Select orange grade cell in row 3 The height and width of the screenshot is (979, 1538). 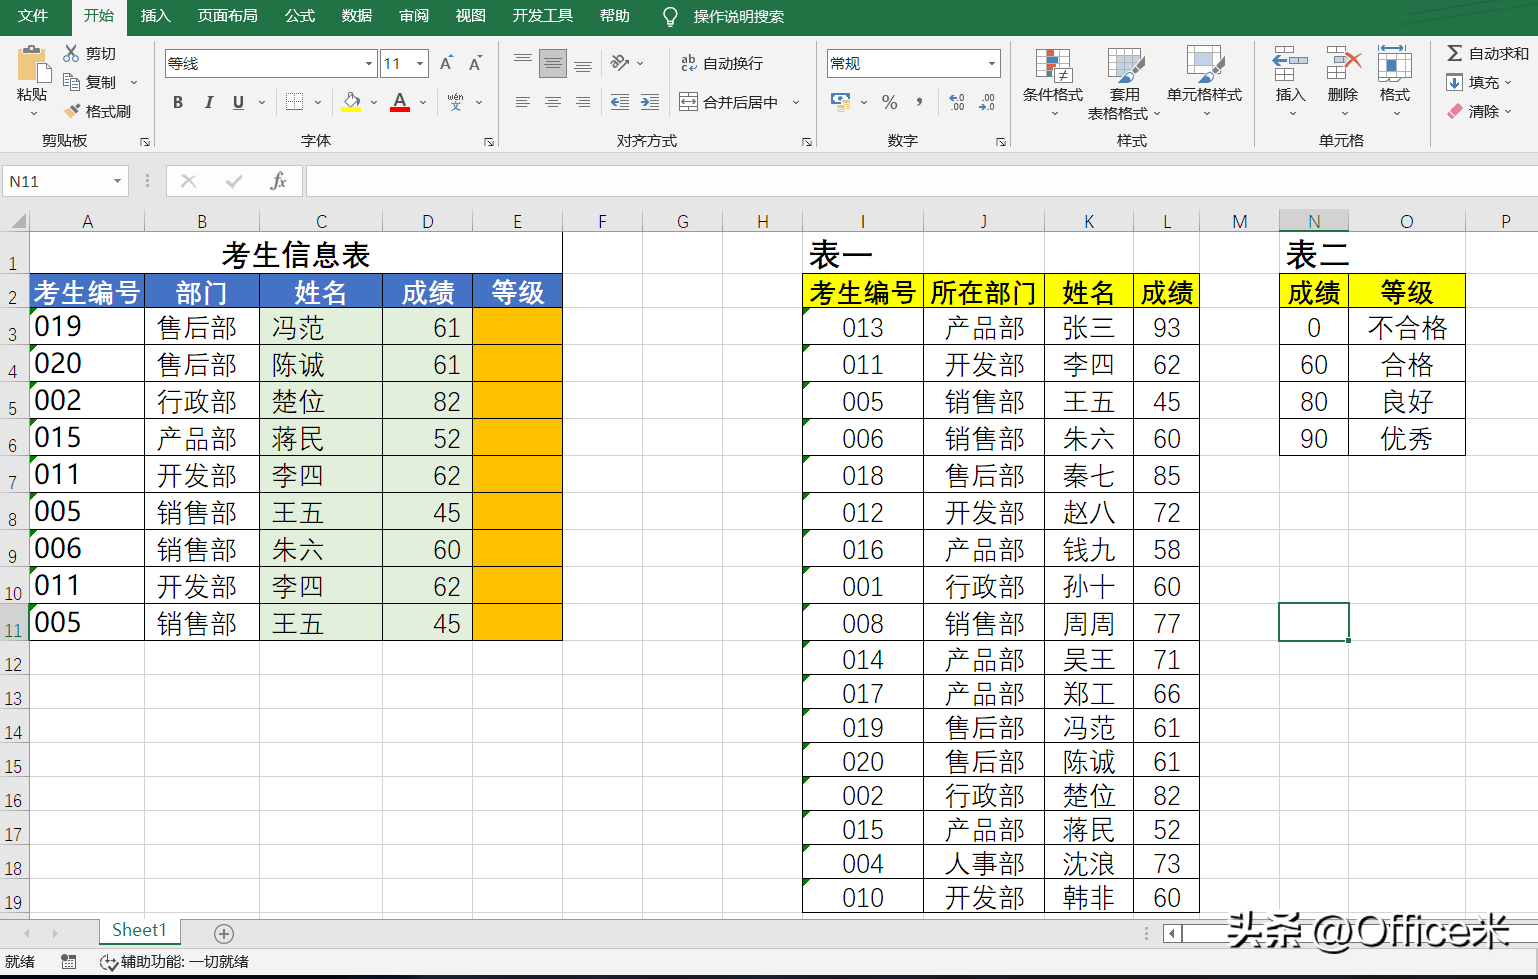tap(518, 327)
